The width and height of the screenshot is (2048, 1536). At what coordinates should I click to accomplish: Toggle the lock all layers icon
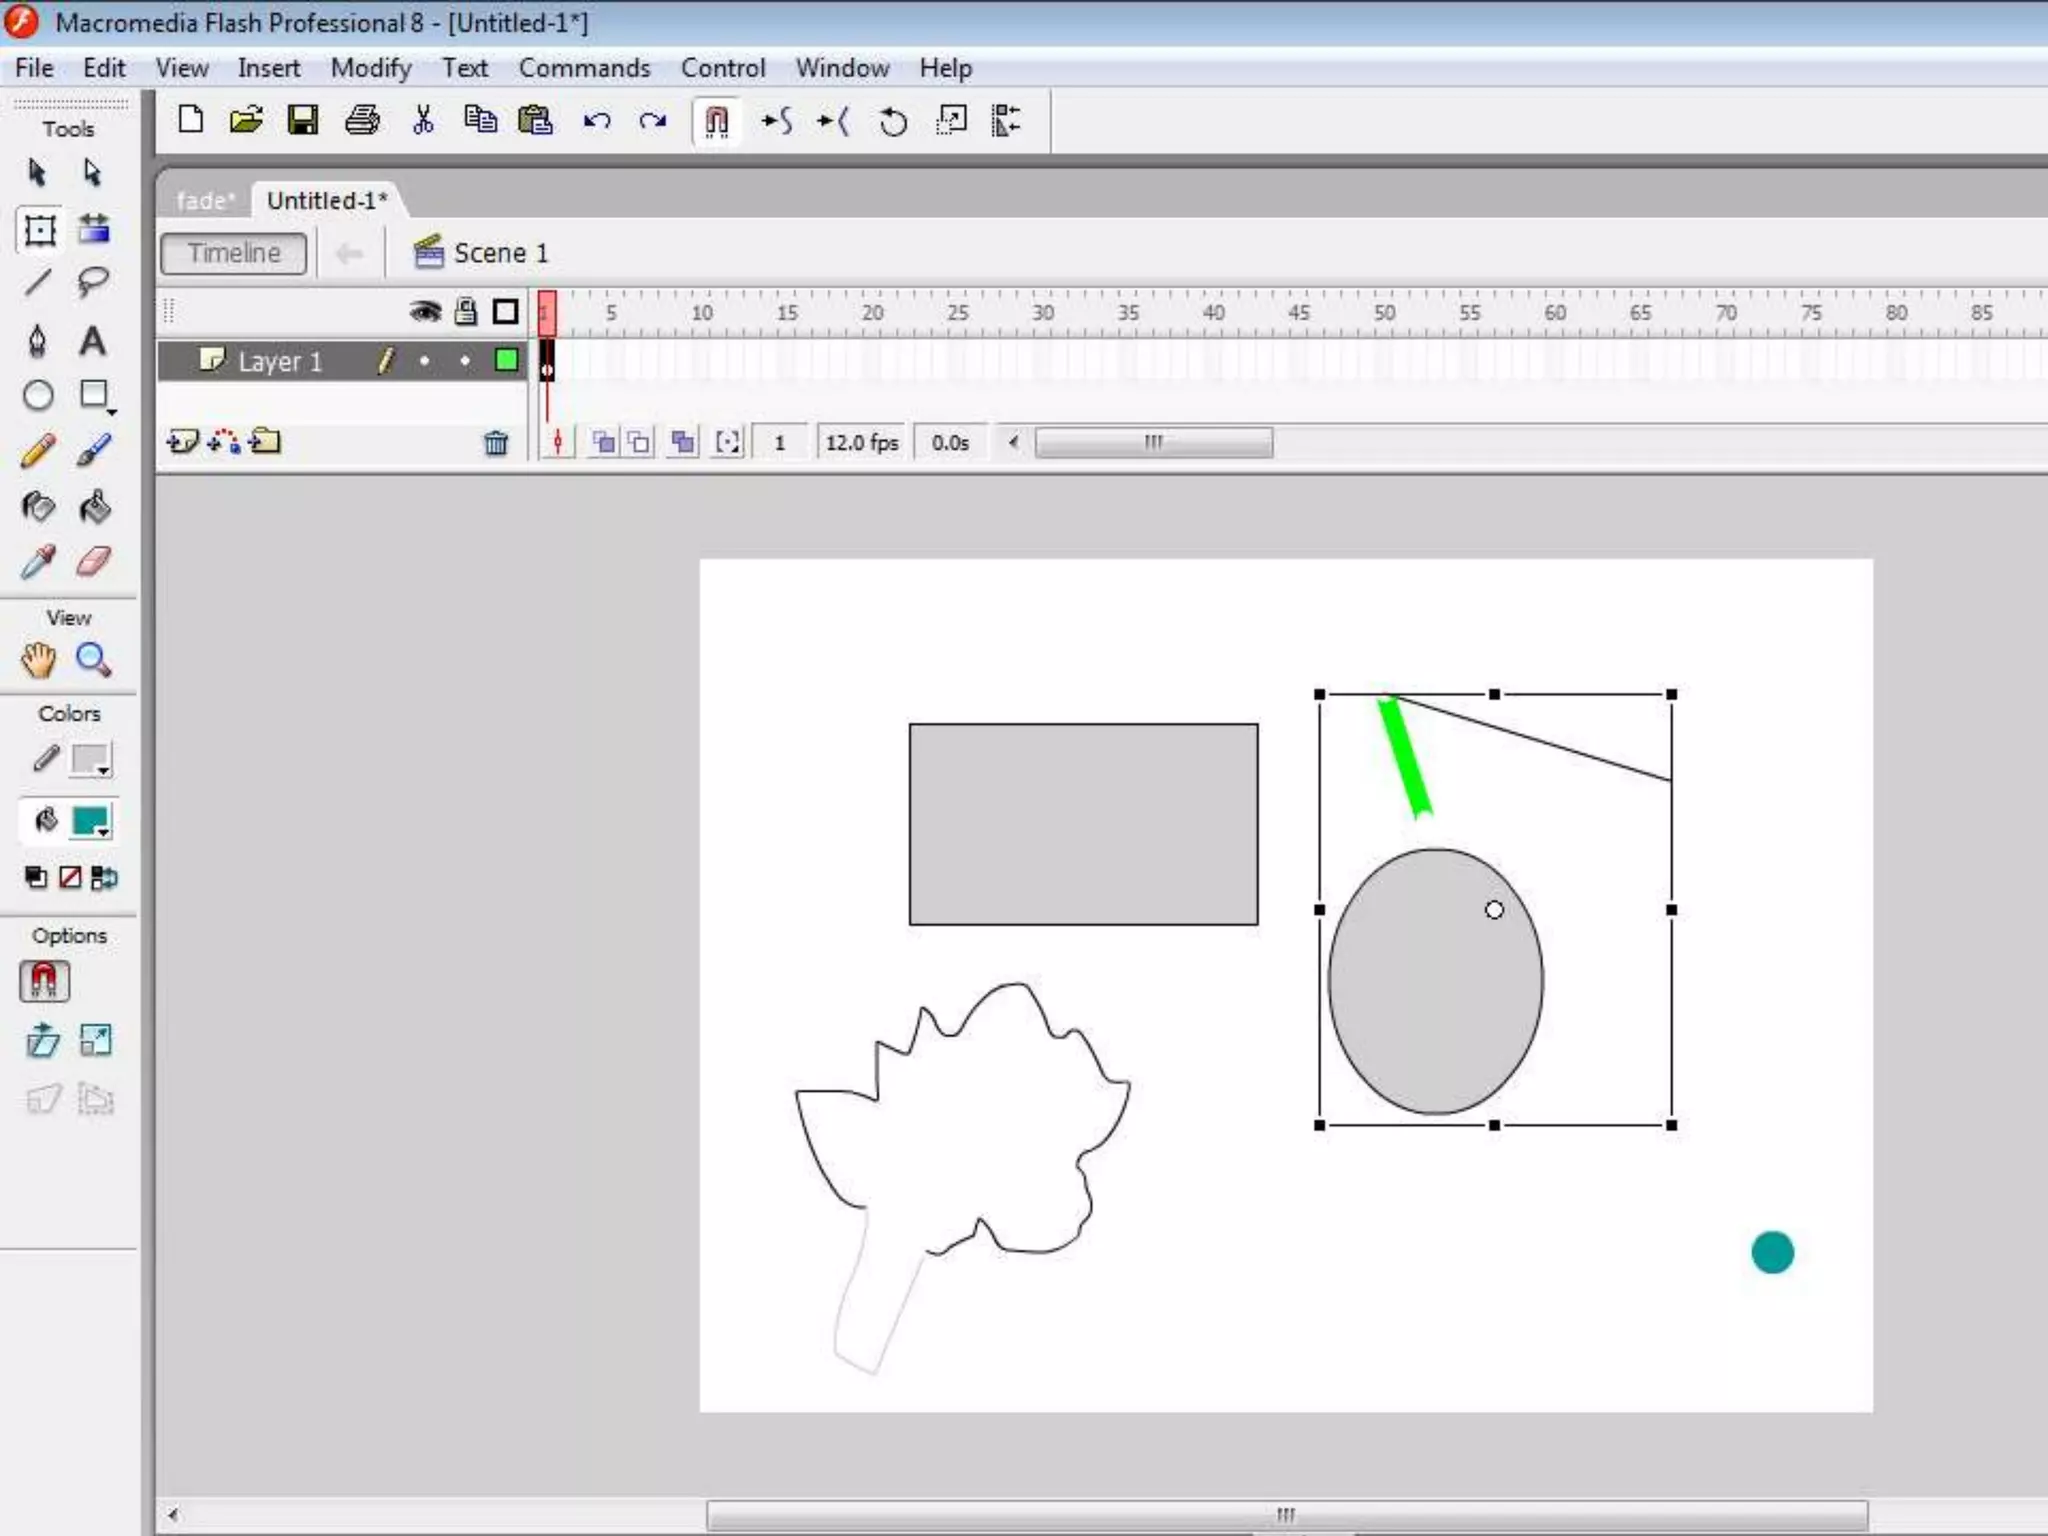[465, 312]
